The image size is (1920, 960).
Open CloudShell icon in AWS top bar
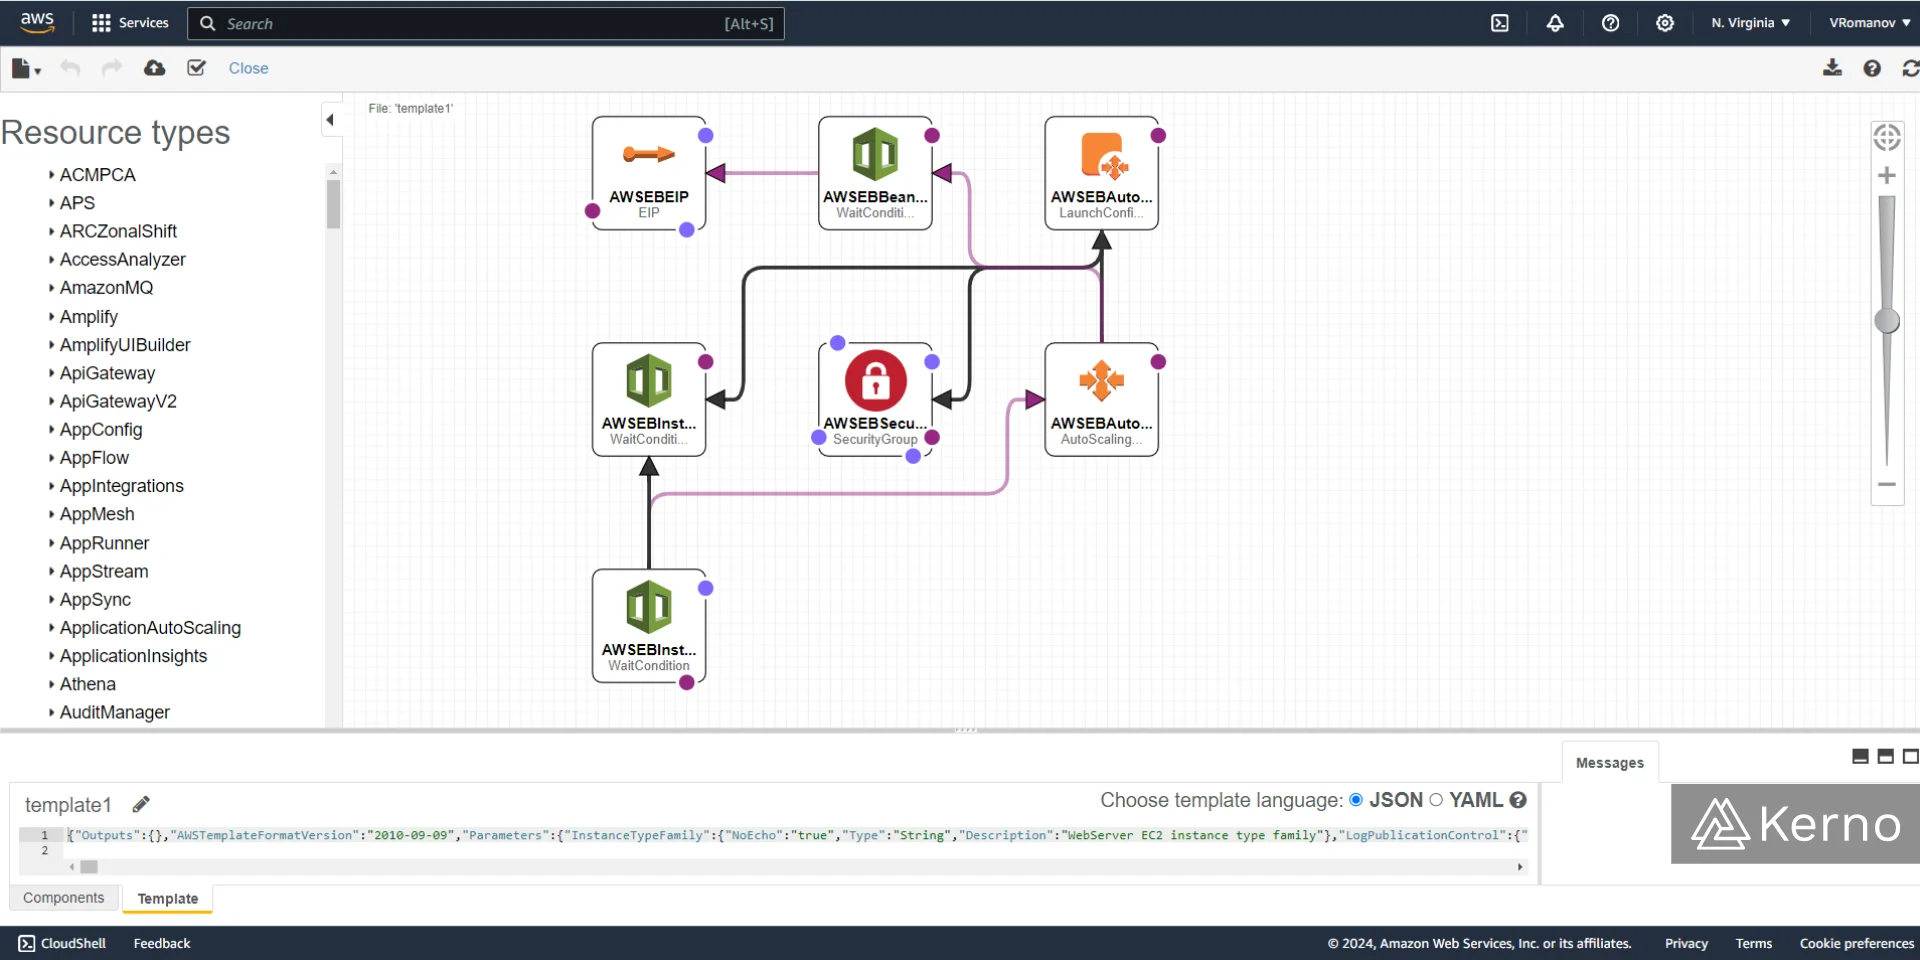click(1500, 23)
